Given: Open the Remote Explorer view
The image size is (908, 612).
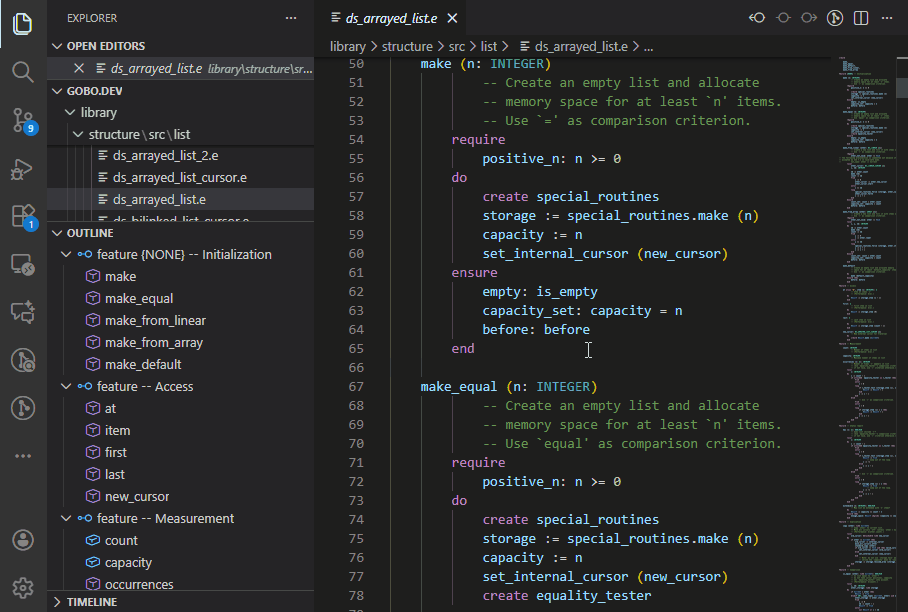Looking at the screenshot, I should click(23, 265).
